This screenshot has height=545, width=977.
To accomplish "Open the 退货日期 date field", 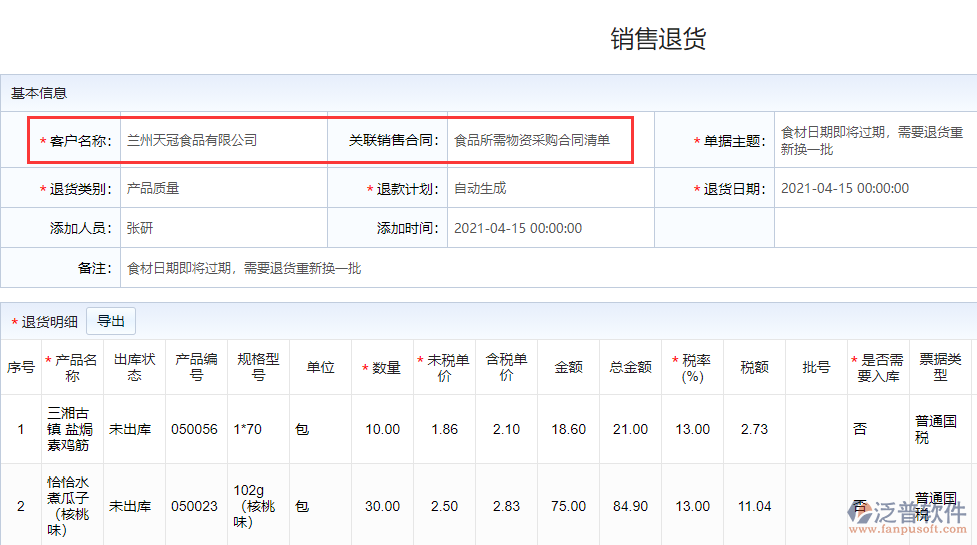I will tap(871, 188).
